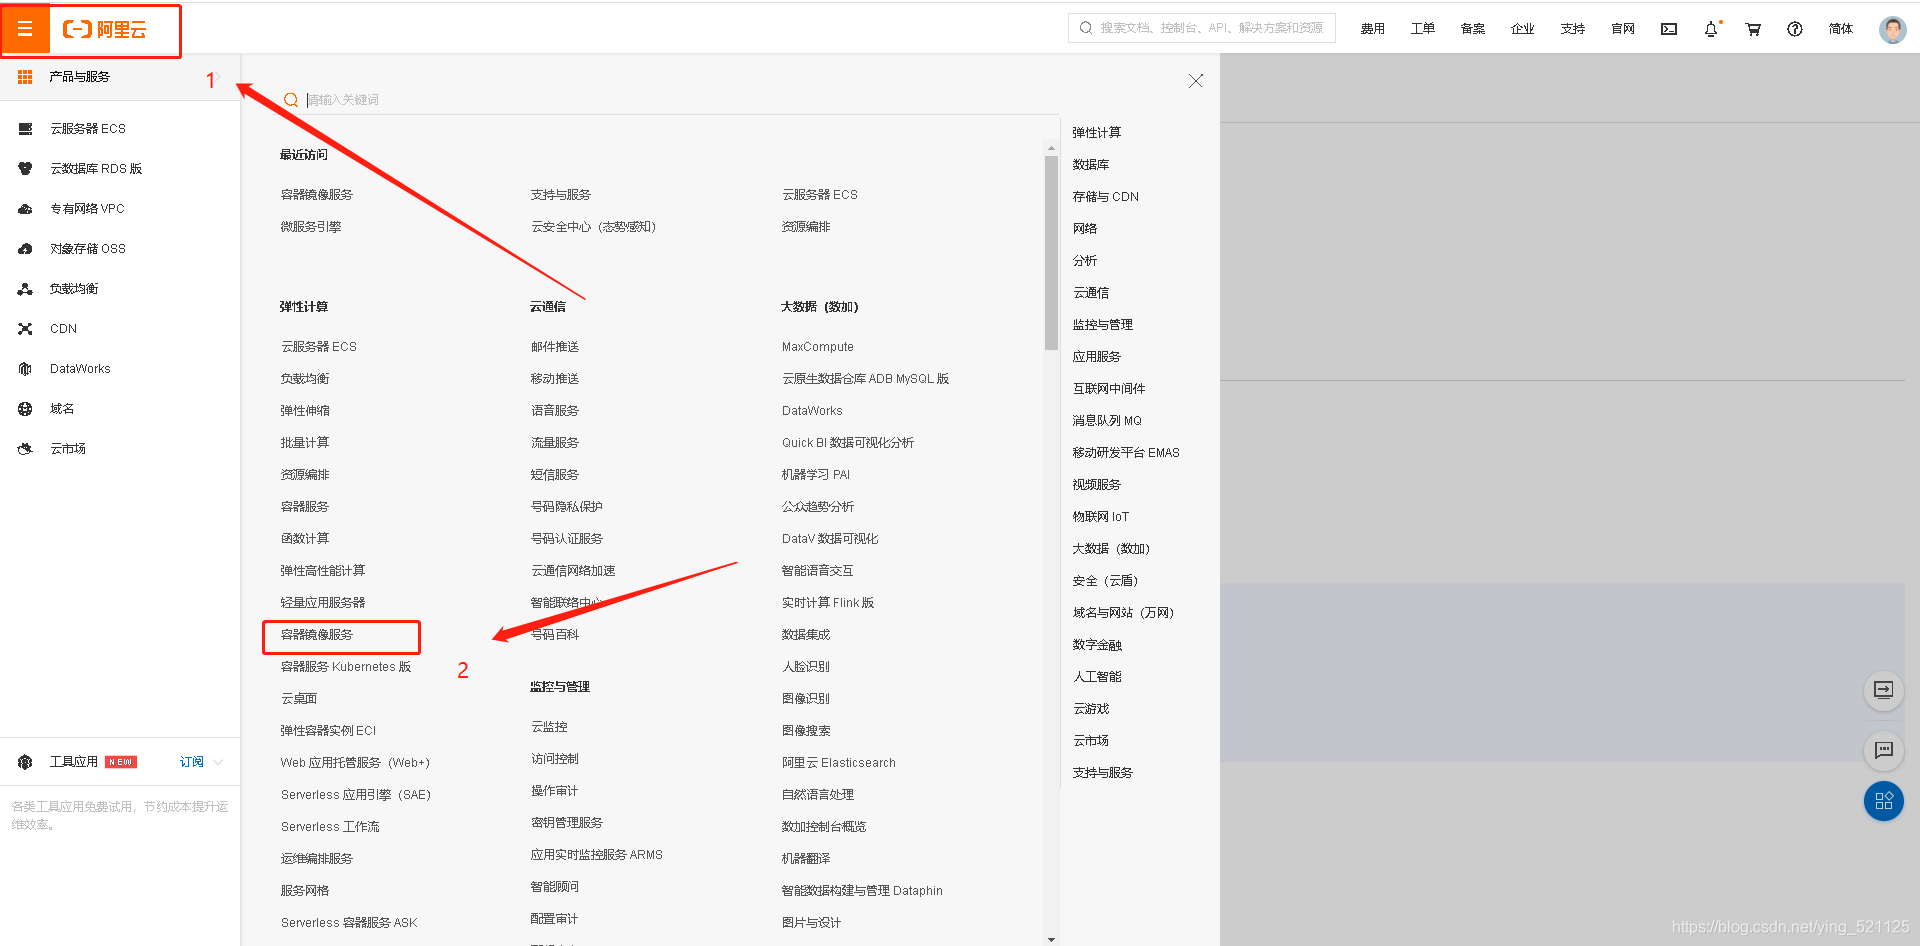
Task: Open the 企业 top menu
Action: [x=1522, y=29]
